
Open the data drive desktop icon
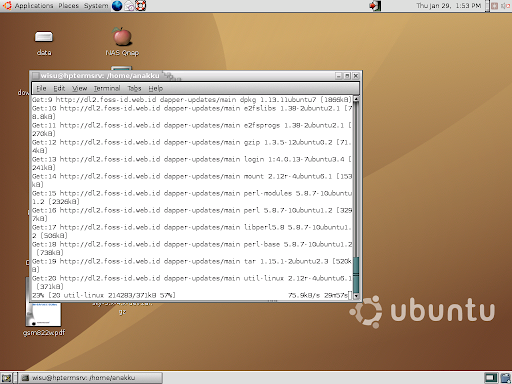coord(44,43)
